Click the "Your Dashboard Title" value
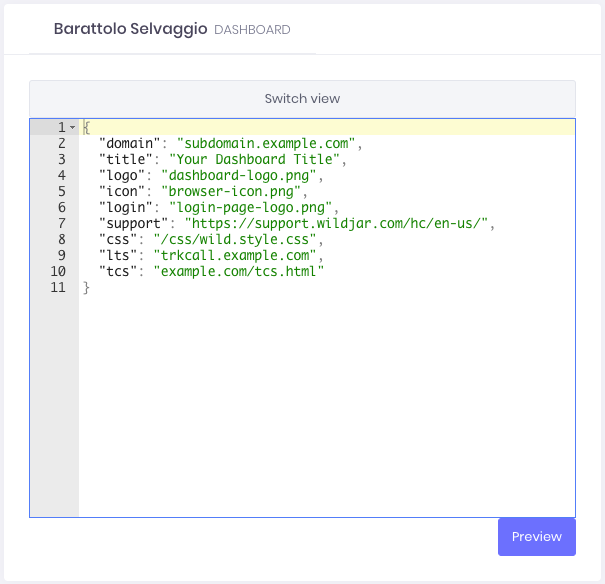 point(254,159)
